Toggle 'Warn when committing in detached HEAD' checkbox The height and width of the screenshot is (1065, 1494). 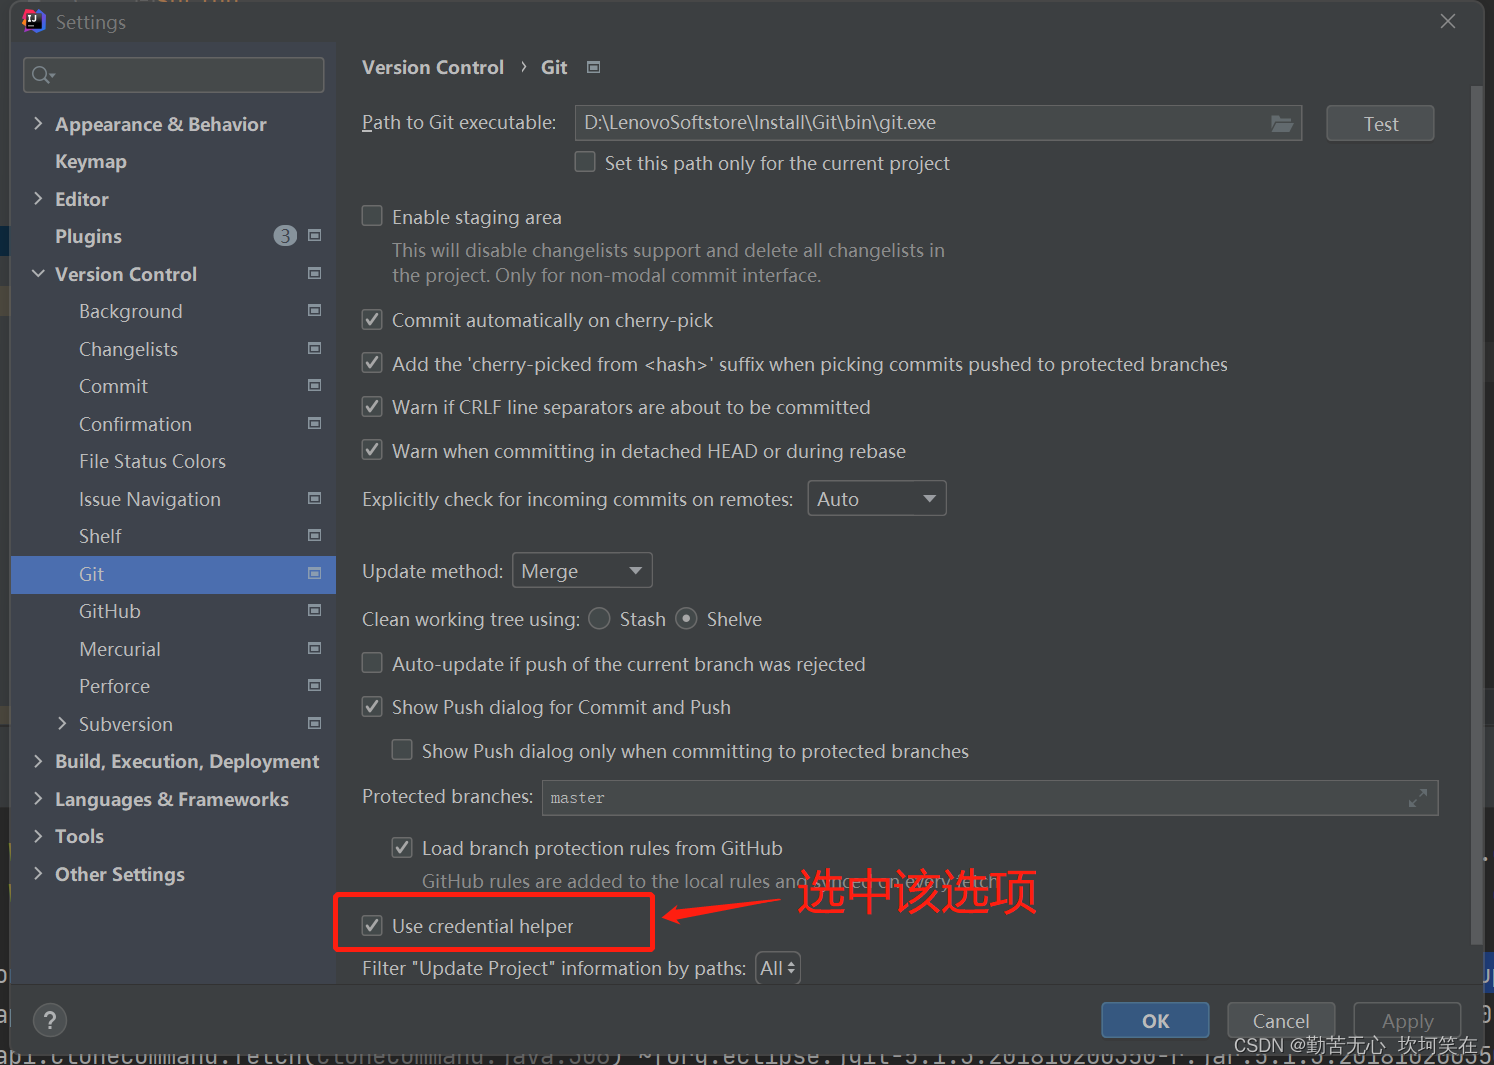(x=372, y=450)
